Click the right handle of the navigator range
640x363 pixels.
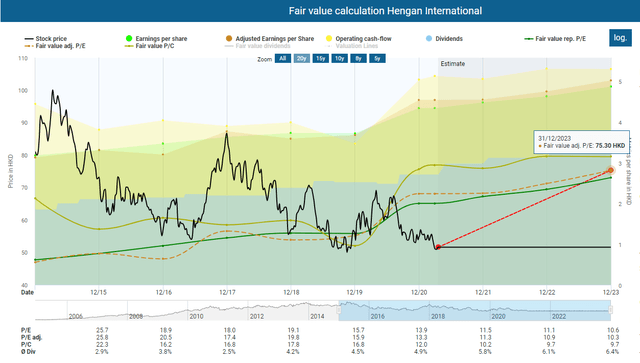pyautogui.click(x=611, y=310)
